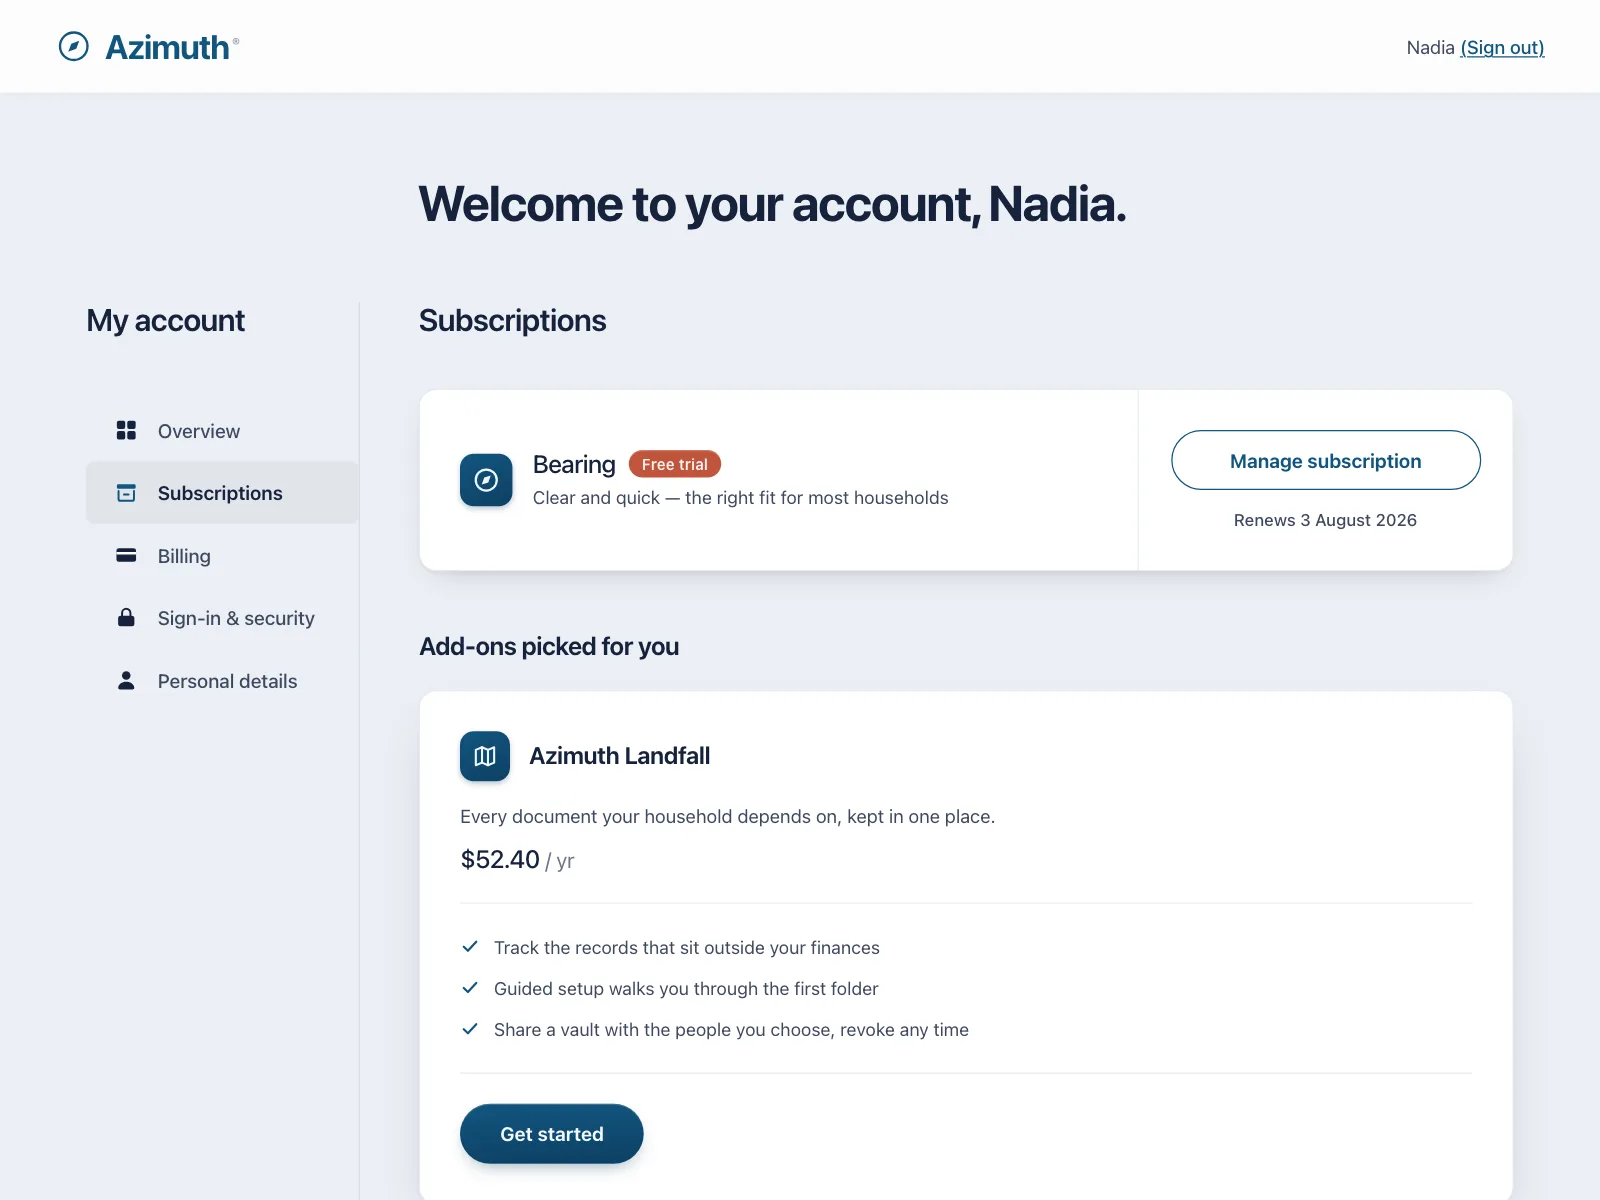Image resolution: width=1600 pixels, height=1200 pixels.
Task: Click the Bearing compass plan icon
Action: click(x=486, y=480)
